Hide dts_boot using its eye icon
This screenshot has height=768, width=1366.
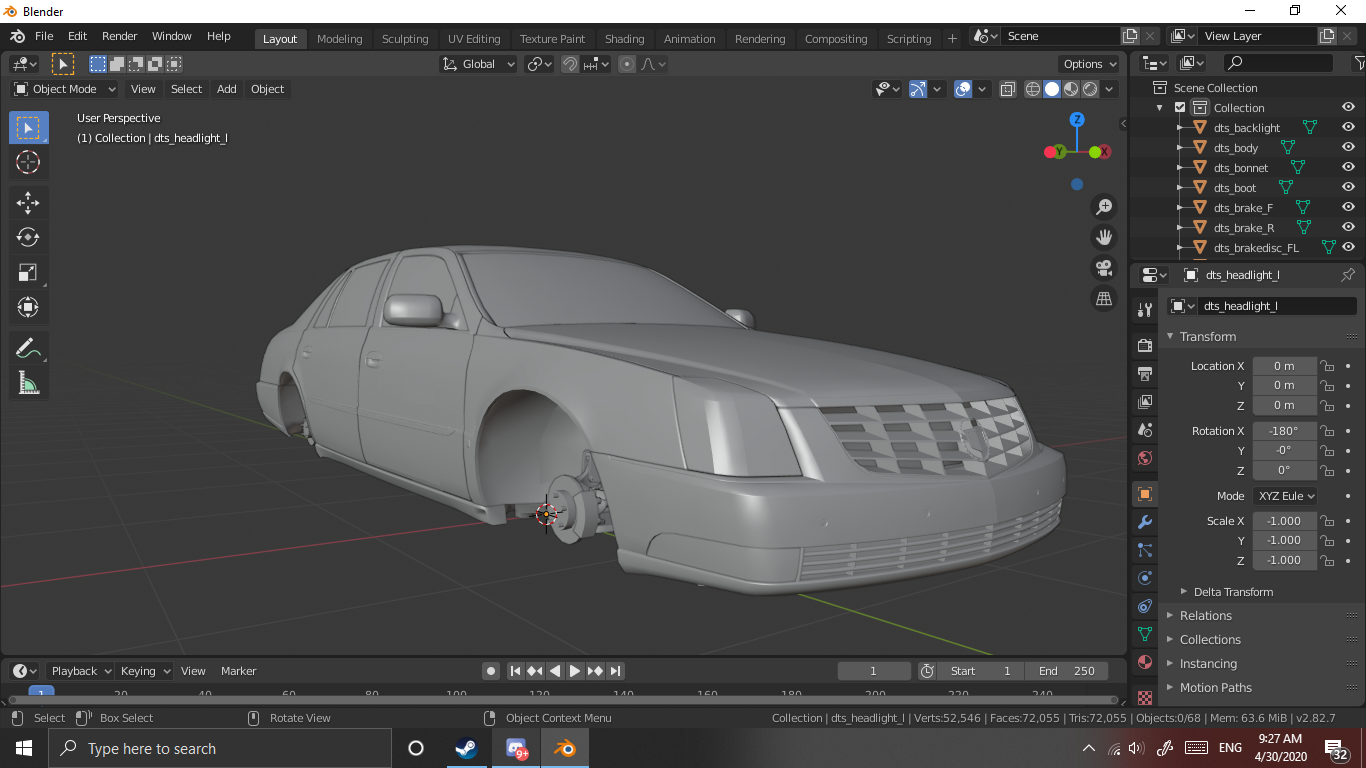[x=1348, y=188]
